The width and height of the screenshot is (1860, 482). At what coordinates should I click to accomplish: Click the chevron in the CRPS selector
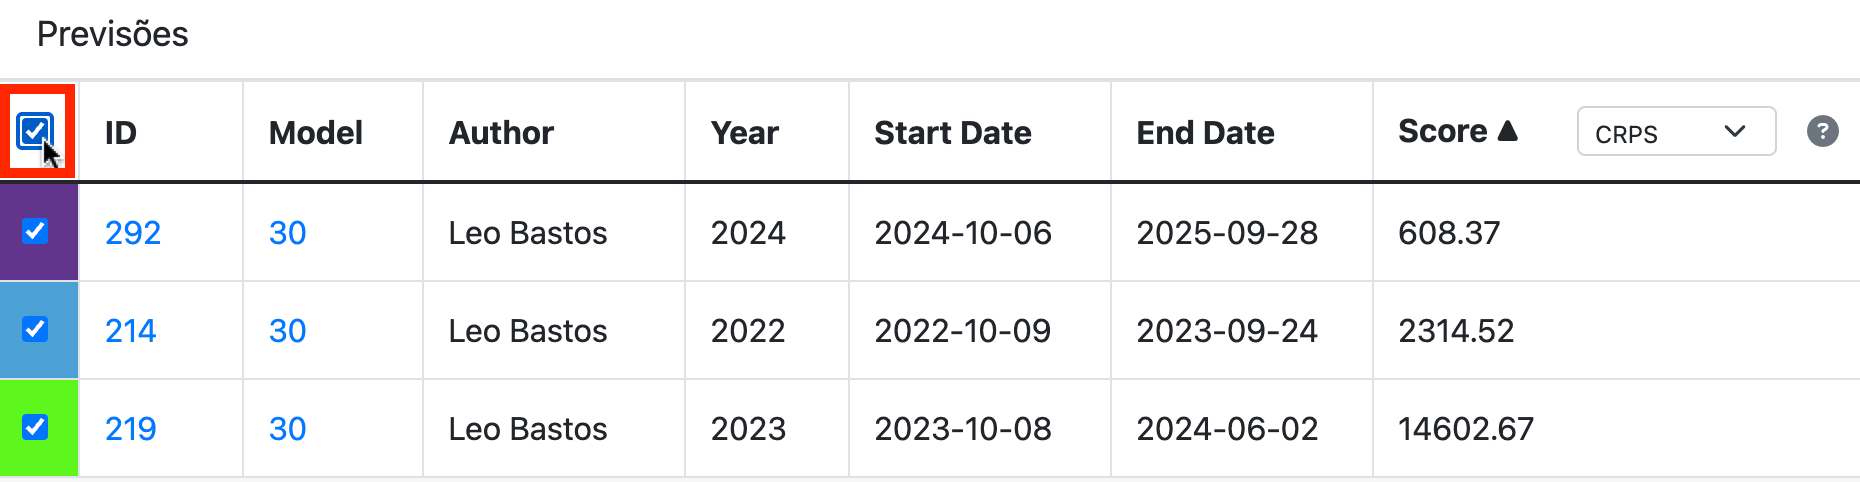[1735, 131]
